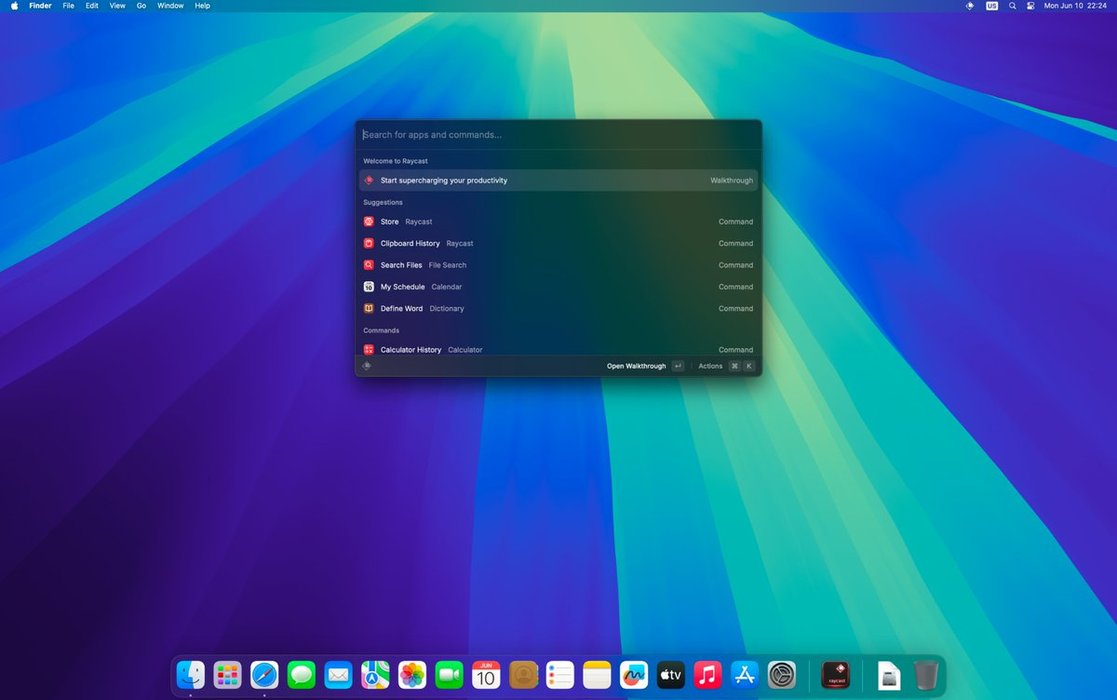Viewport: 1117px width, 700px height.
Task: Click the Raycast logo in bottom bar
Action: point(367,366)
